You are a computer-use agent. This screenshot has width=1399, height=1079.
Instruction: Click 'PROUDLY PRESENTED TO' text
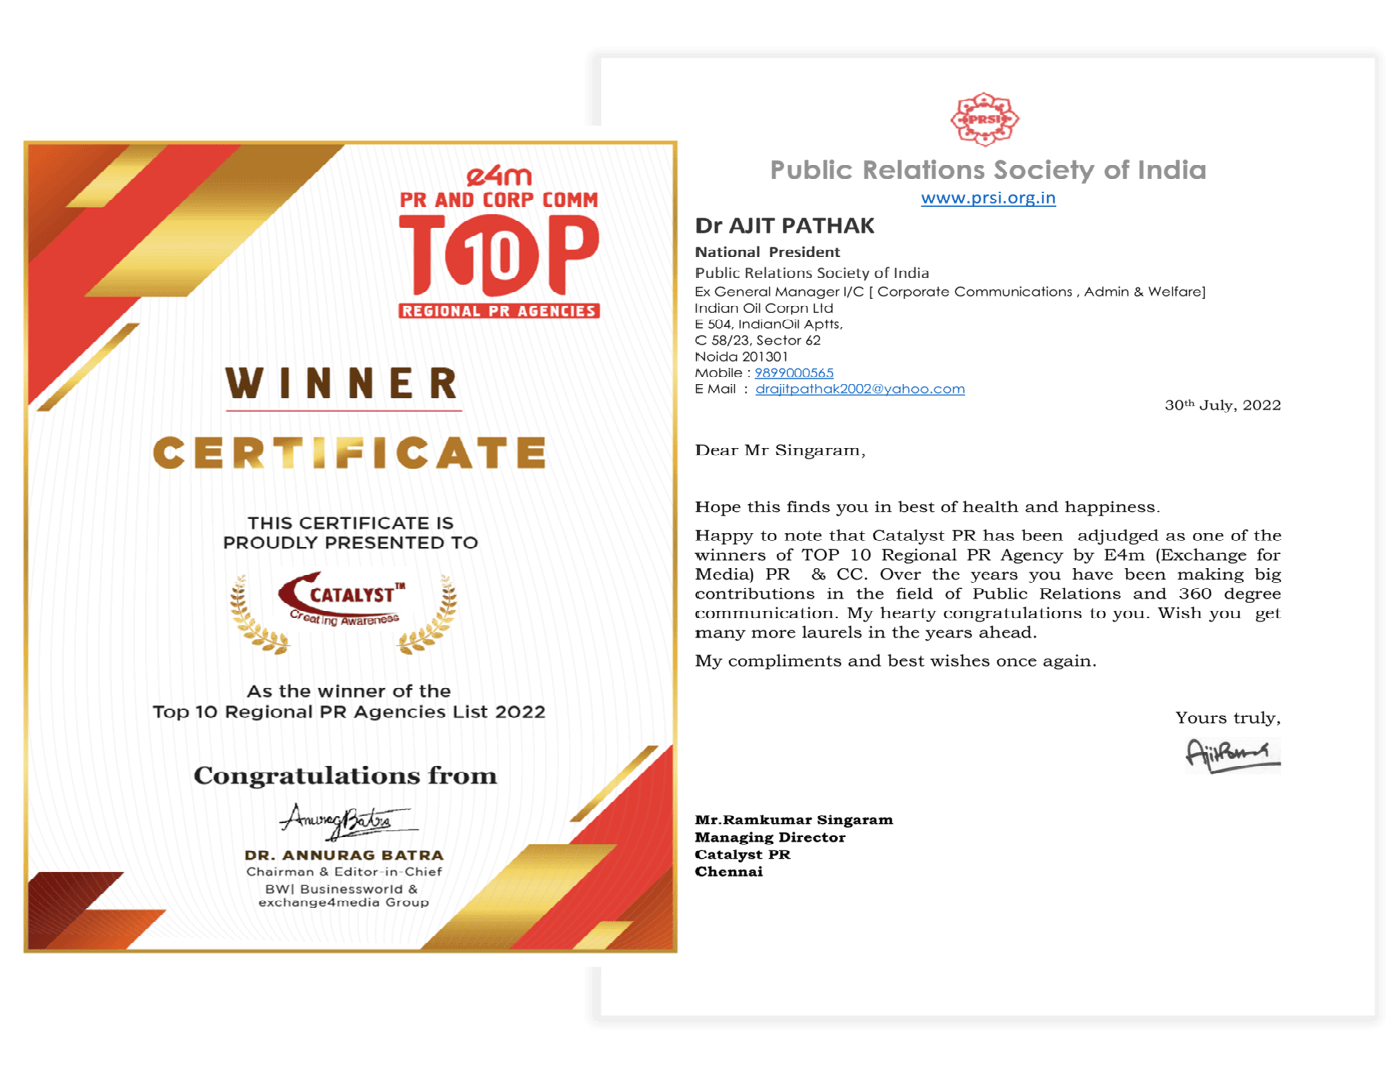(350, 543)
